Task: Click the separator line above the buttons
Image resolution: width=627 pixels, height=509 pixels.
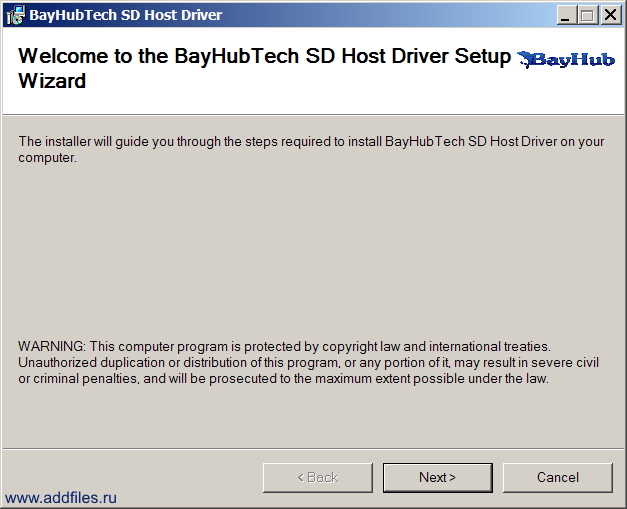Action: click(313, 447)
